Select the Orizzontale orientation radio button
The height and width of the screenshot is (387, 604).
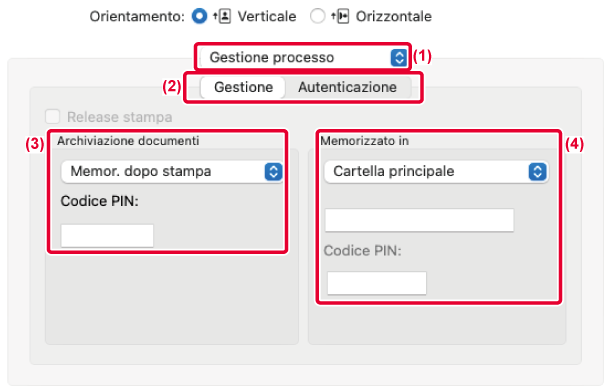tap(317, 16)
